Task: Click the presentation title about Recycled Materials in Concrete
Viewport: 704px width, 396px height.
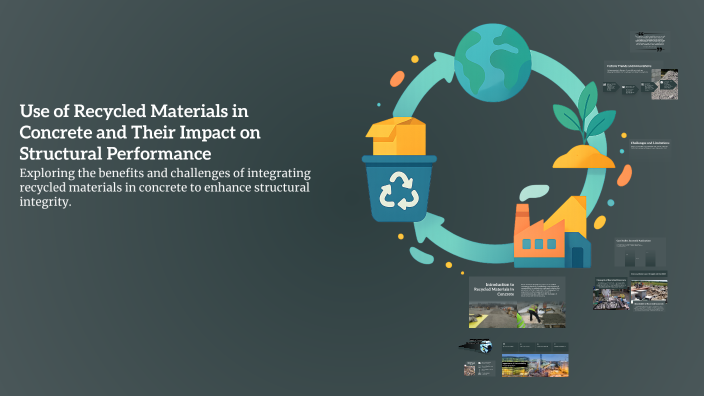Action: pyautogui.click(x=140, y=132)
